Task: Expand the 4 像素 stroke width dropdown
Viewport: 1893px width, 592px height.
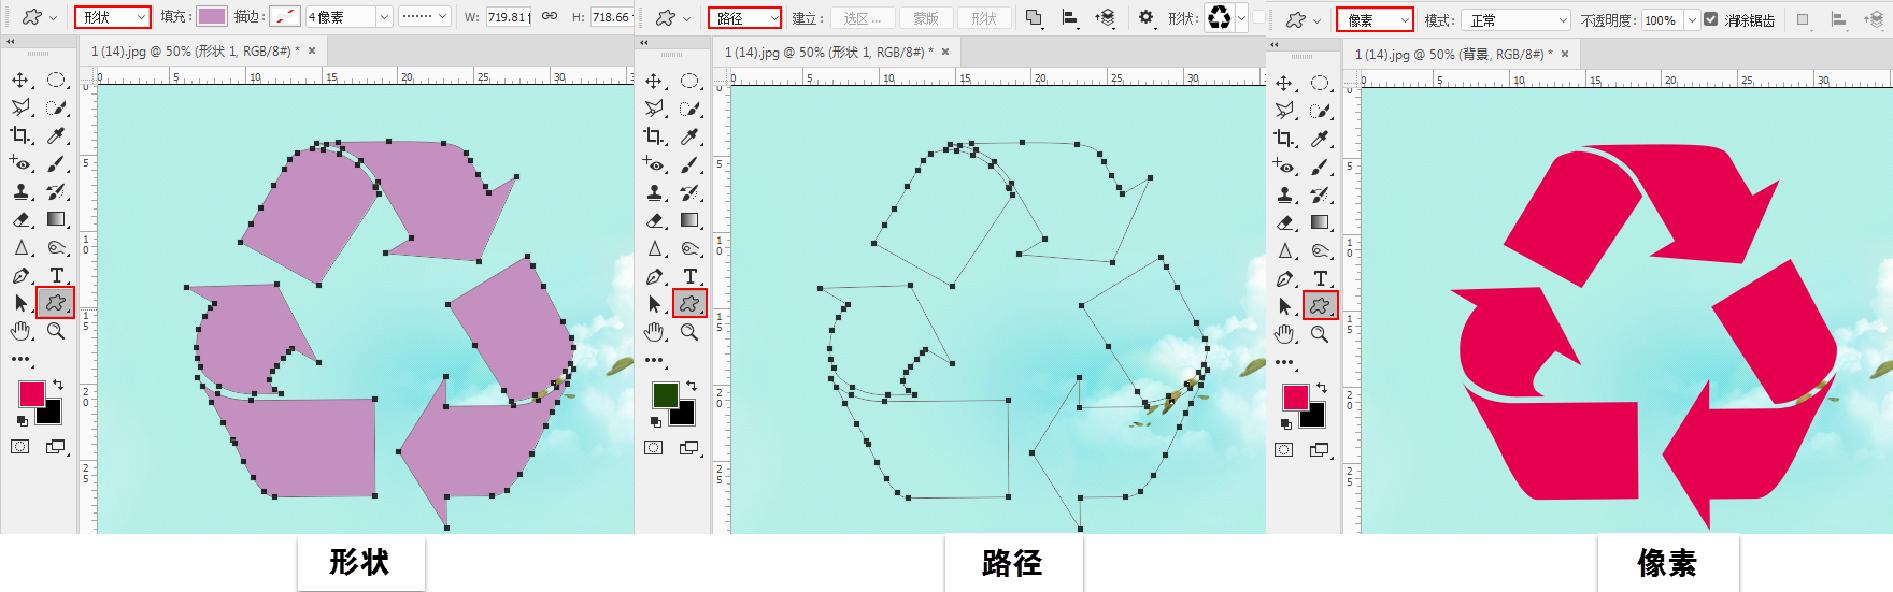Action: click(x=384, y=17)
